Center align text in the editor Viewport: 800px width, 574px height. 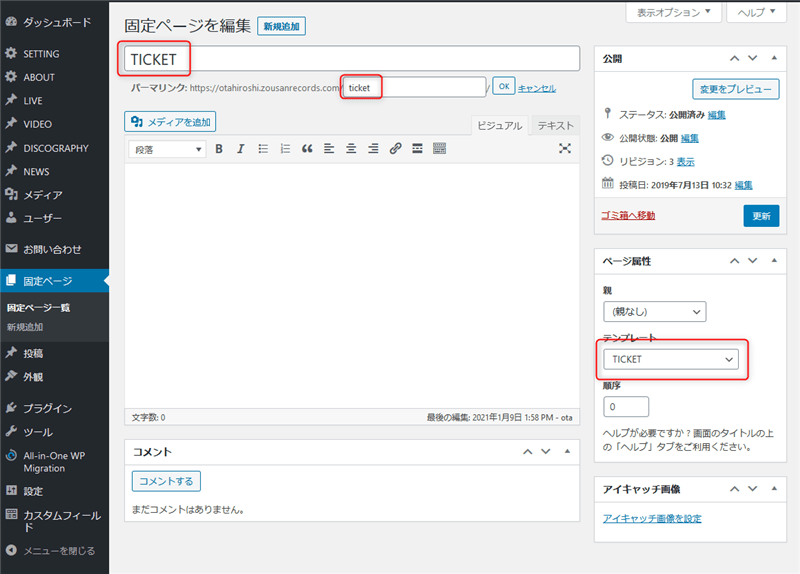pyautogui.click(x=351, y=149)
